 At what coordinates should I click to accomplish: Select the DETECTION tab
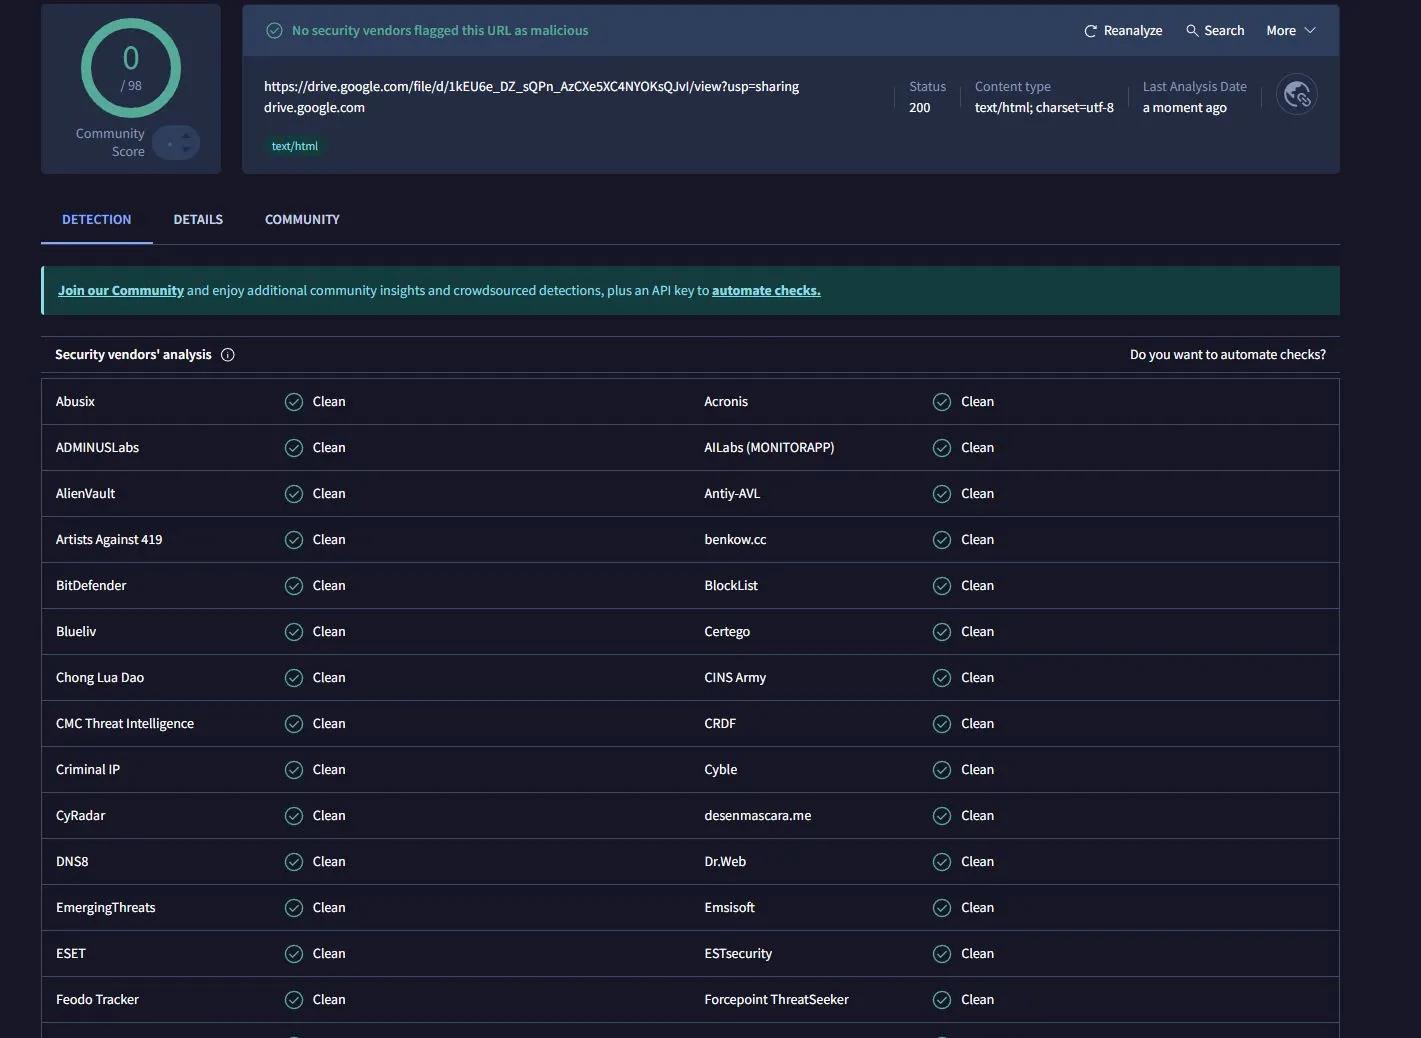coord(96,220)
